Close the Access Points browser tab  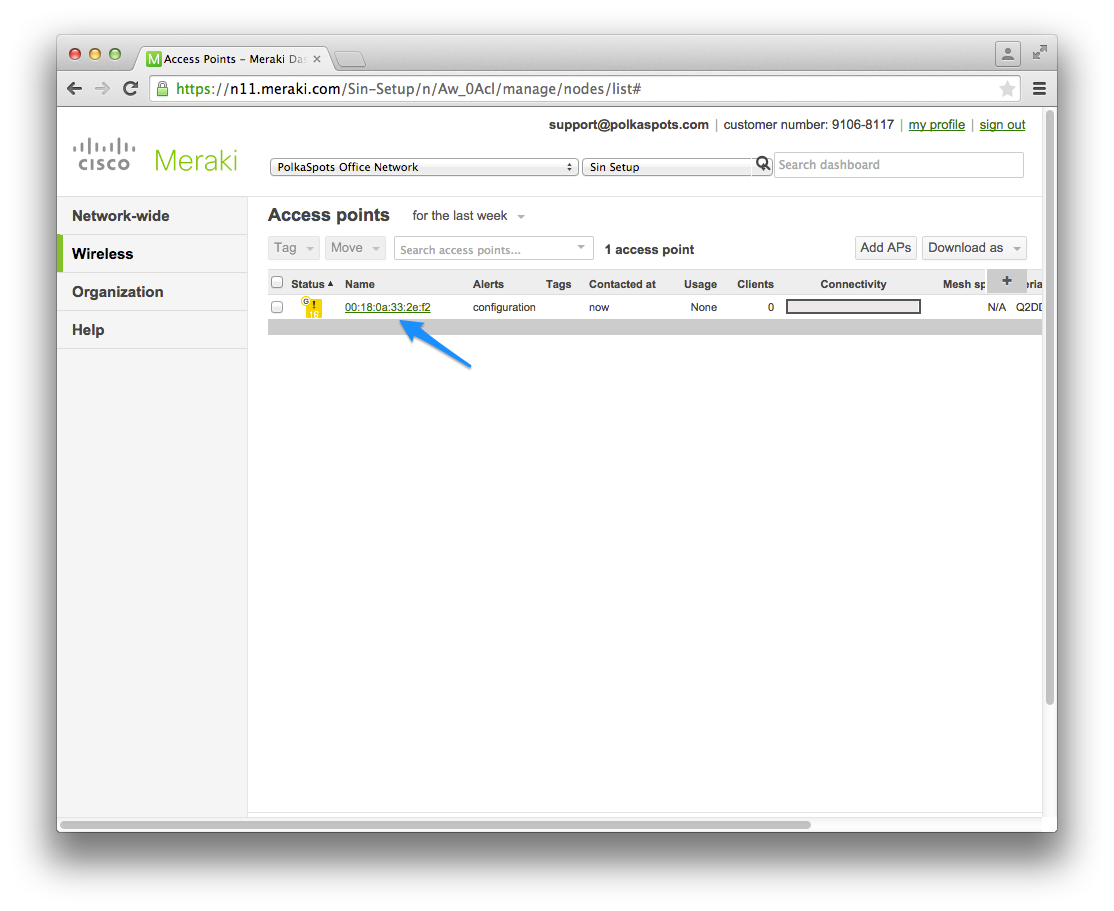click(x=317, y=59)
